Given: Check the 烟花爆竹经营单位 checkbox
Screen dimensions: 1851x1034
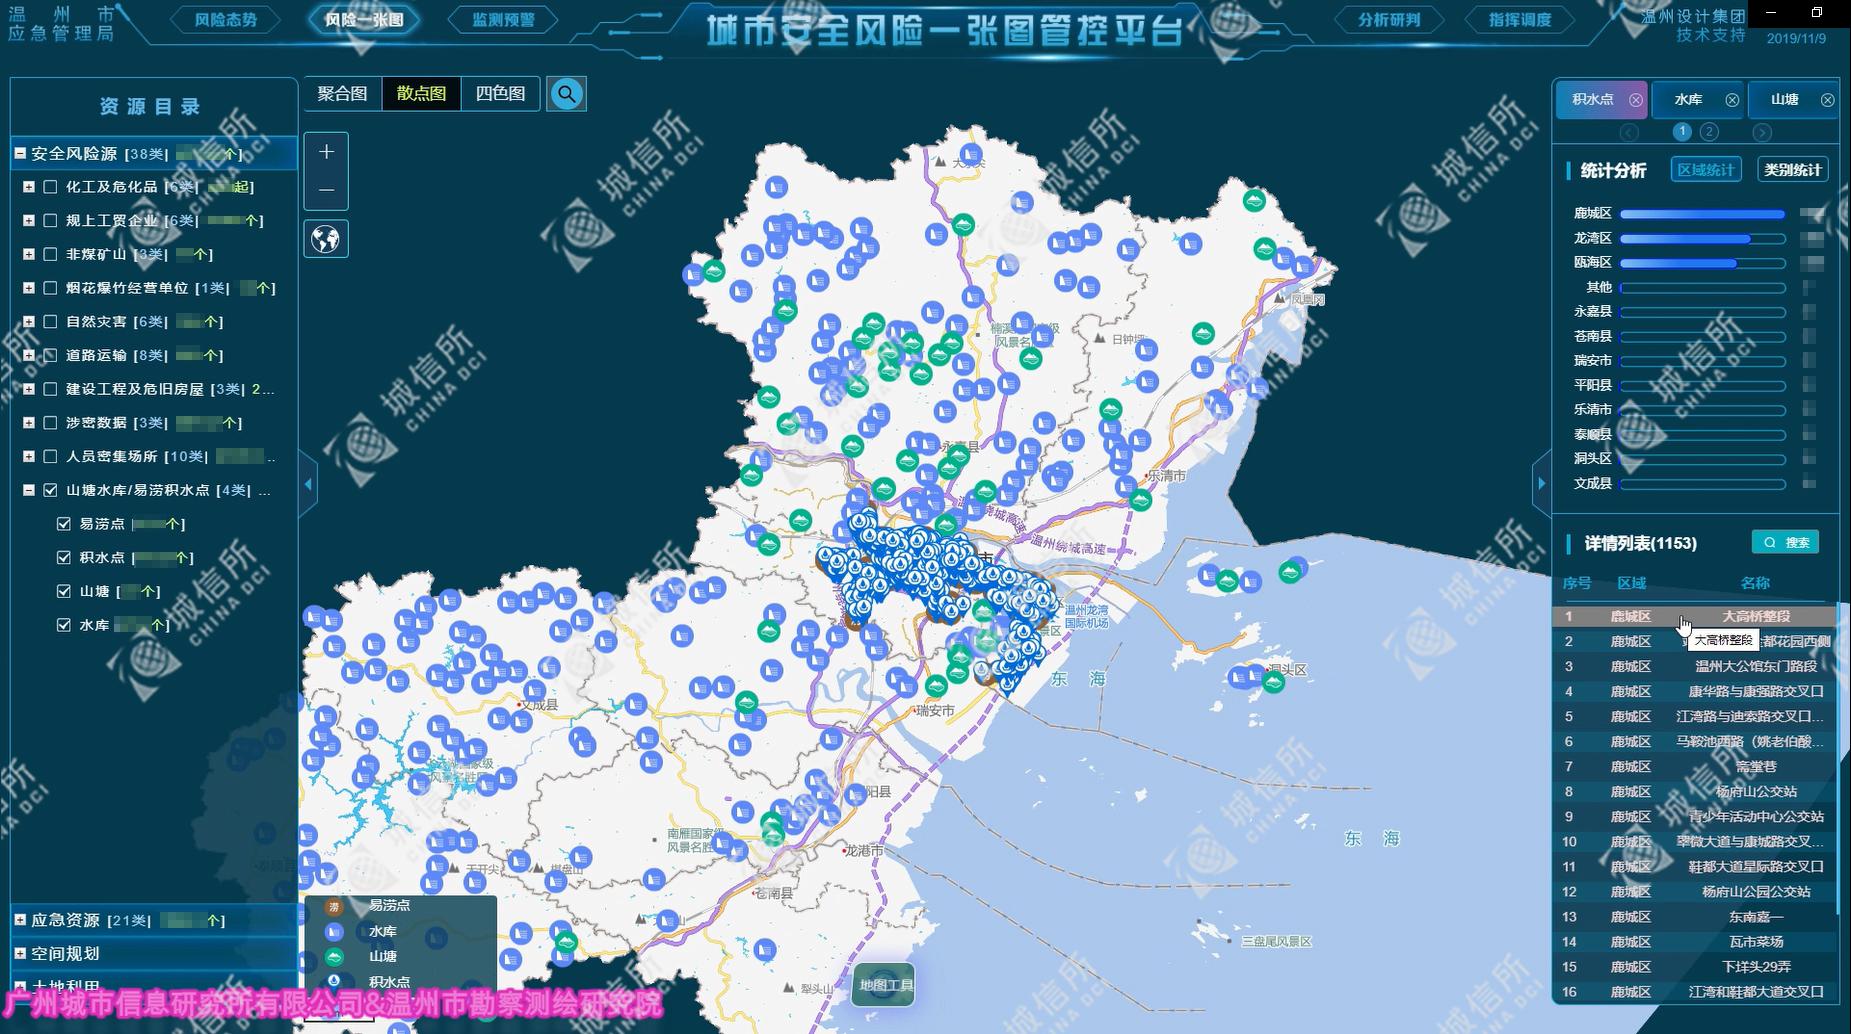Looking at the screenshot, I should pos(50,288).
